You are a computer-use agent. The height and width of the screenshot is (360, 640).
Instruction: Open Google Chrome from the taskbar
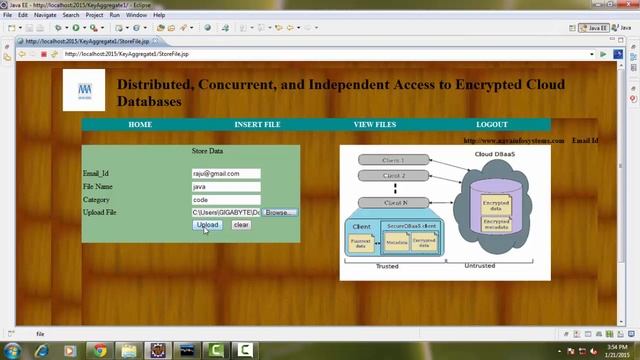coord(100,351)
